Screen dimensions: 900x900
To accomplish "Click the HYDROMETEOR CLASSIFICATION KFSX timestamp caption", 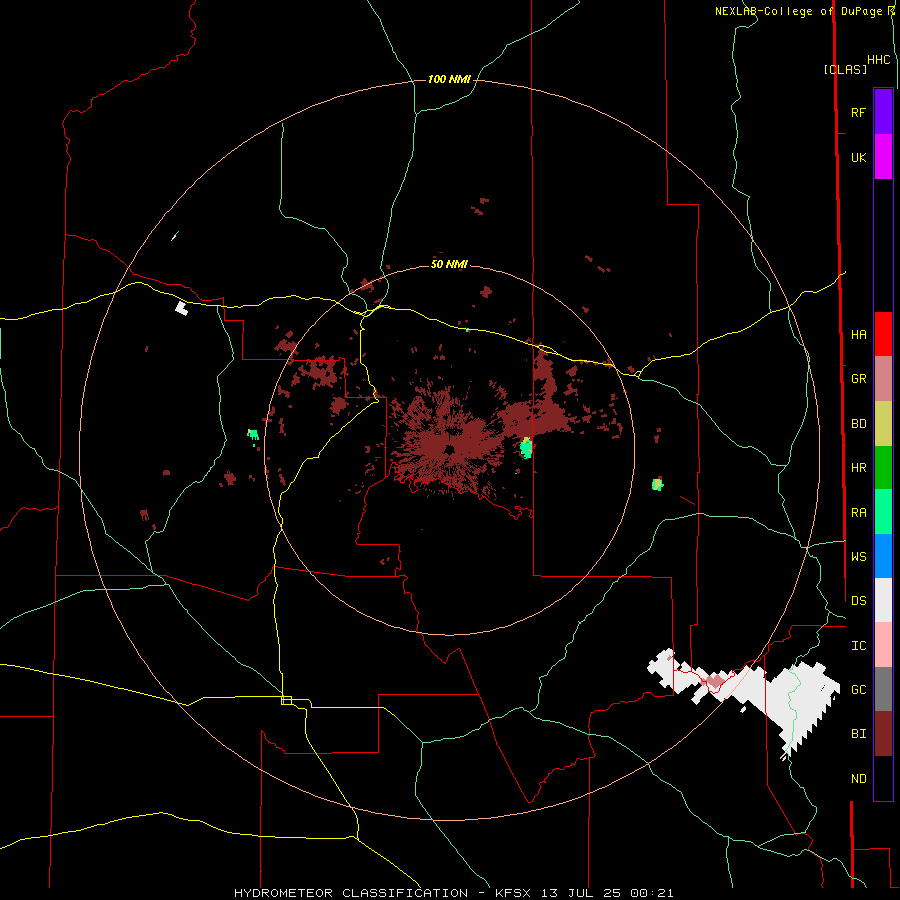I will pyautogui.click(x=453, y=893).
